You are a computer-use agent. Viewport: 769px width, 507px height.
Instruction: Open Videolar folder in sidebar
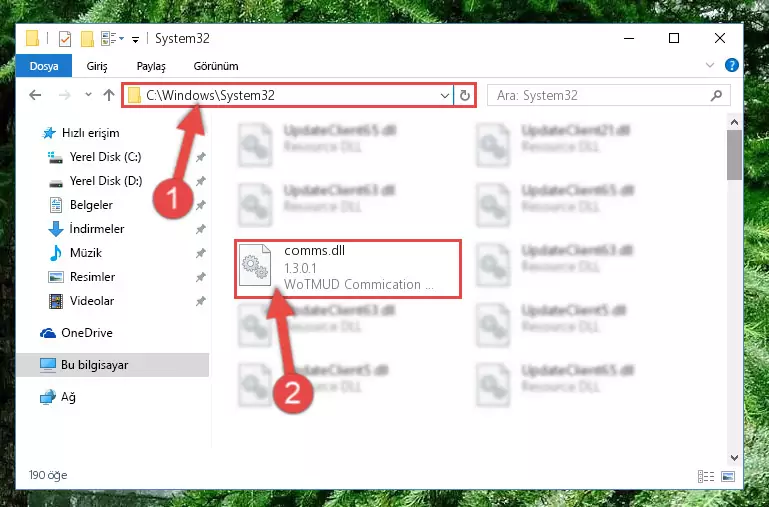click(92, 301)
